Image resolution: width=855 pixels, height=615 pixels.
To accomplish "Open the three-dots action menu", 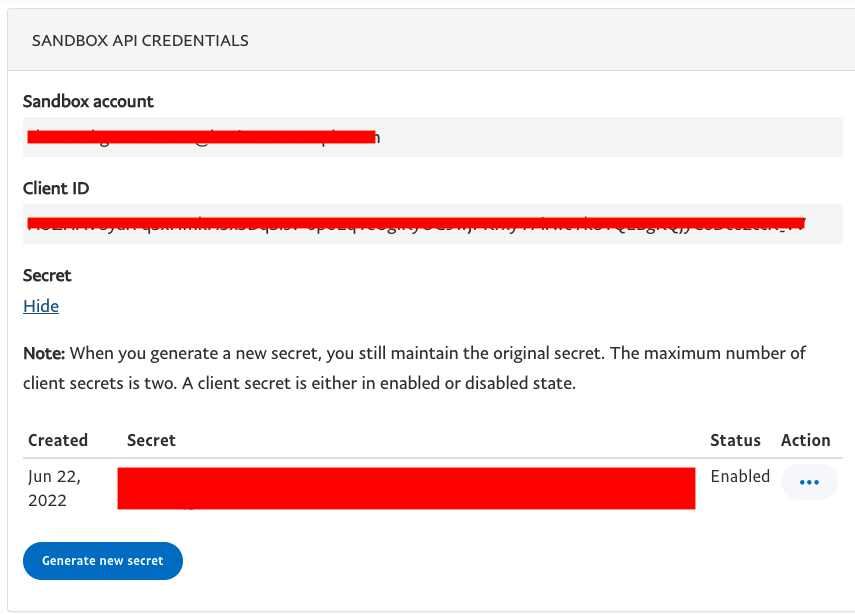I will 809,482.
